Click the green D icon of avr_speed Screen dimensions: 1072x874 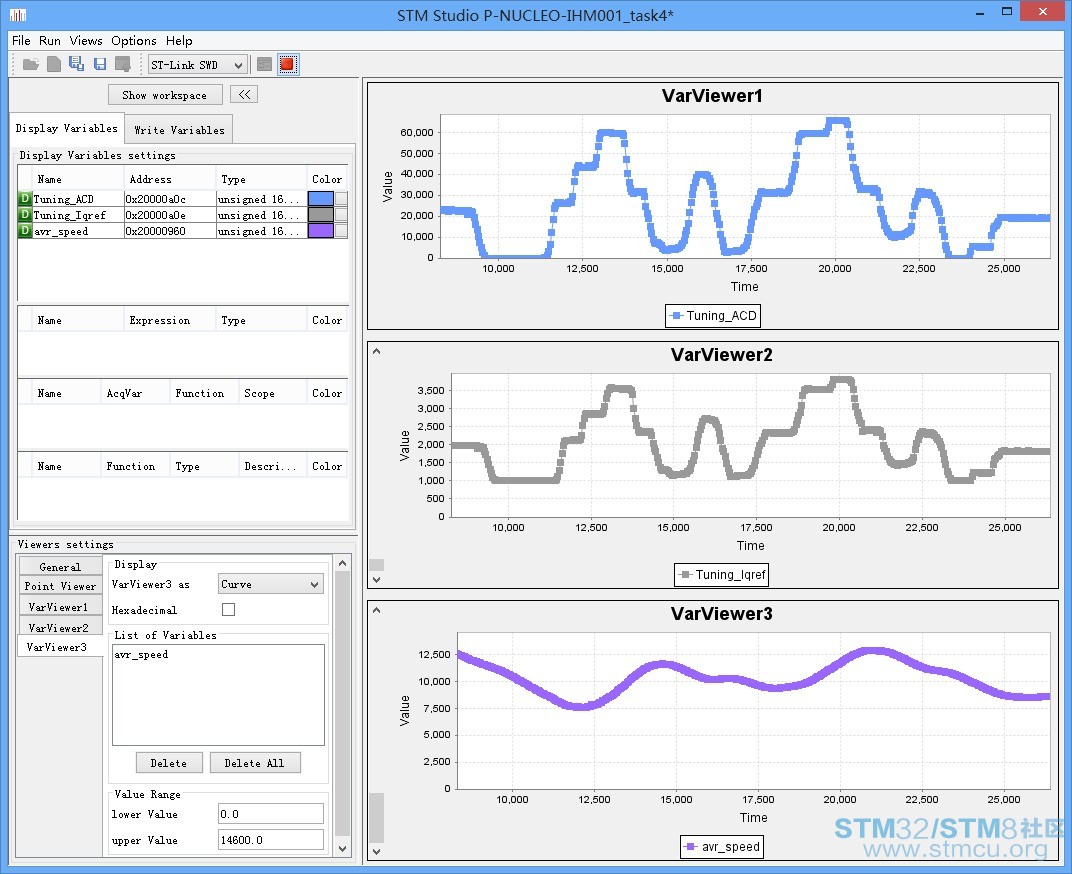pos(25,230)
